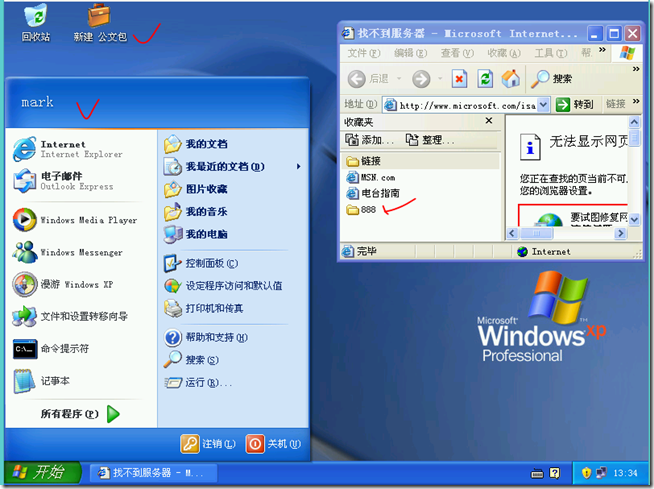
Task: Click the Log Off button
Action: pyautogui.click(x=208, y=444)
